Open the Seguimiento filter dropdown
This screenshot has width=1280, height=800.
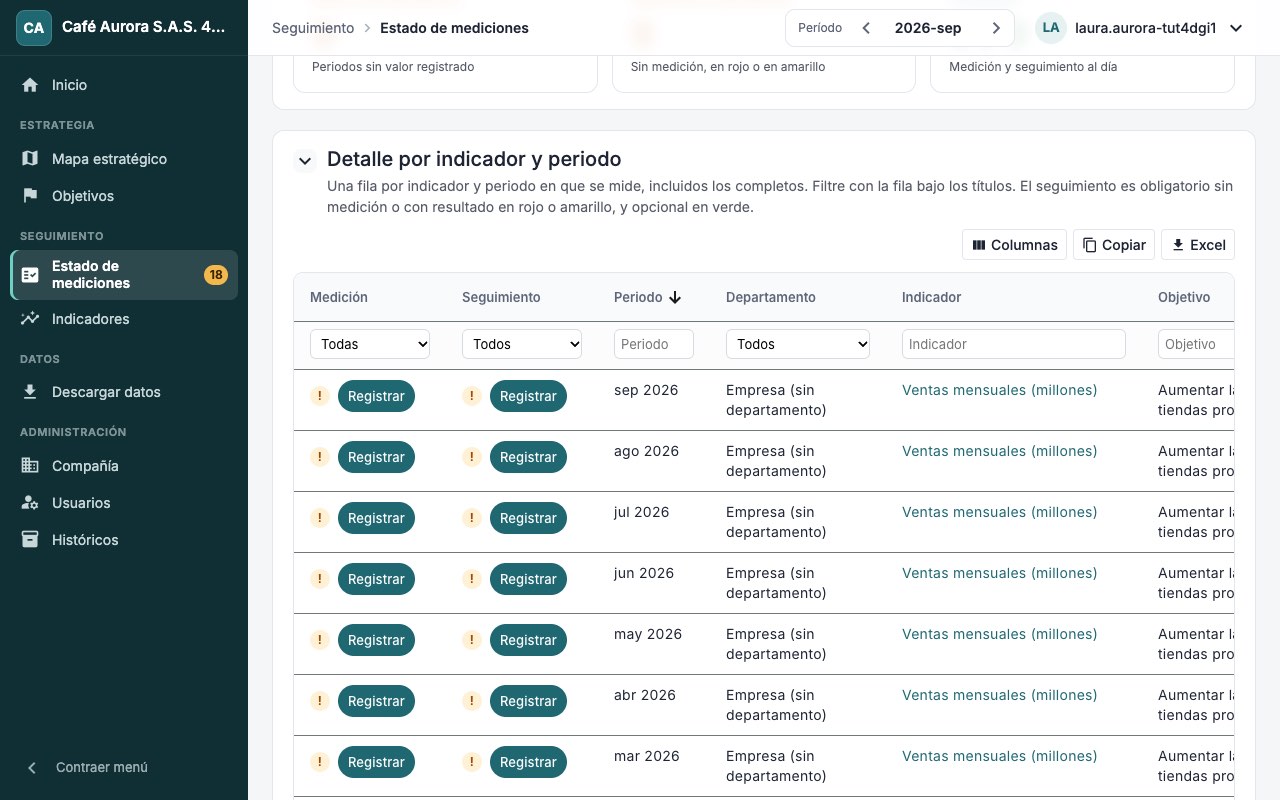pos(522,344)
